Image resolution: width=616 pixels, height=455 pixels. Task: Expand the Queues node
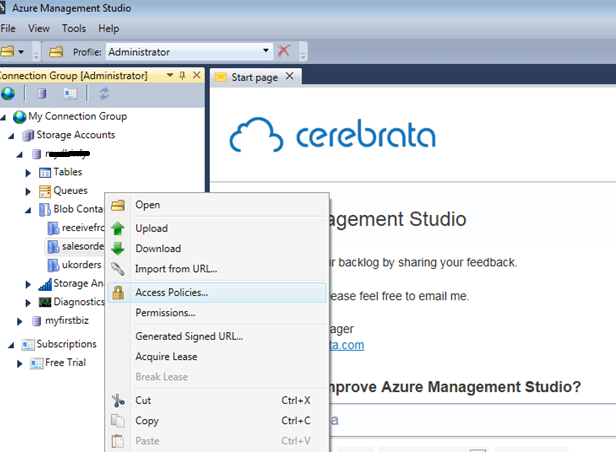point(28,191)
